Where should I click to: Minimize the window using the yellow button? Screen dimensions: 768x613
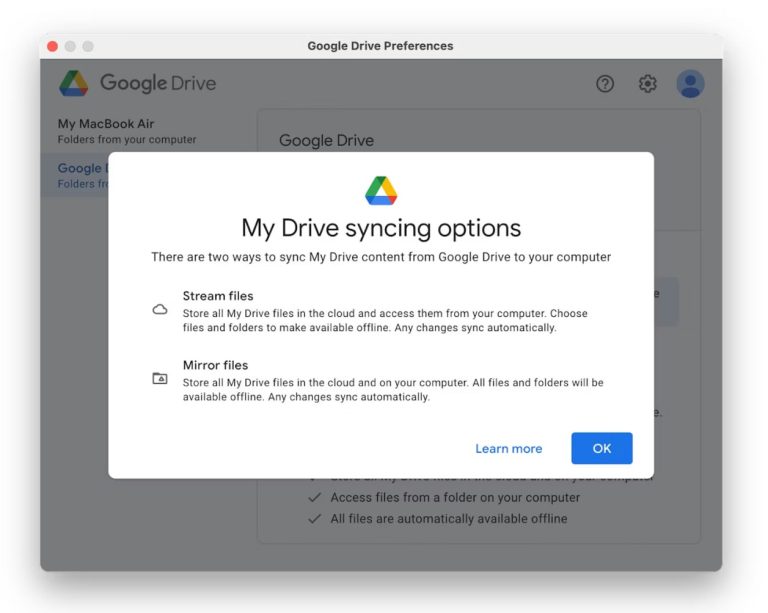70,46
